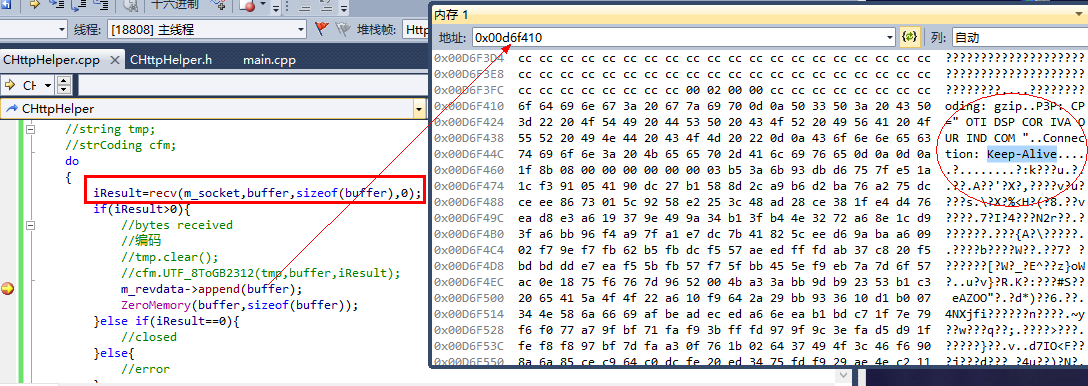
Task: Click the //closed comment line
Action: pos(148,337)
